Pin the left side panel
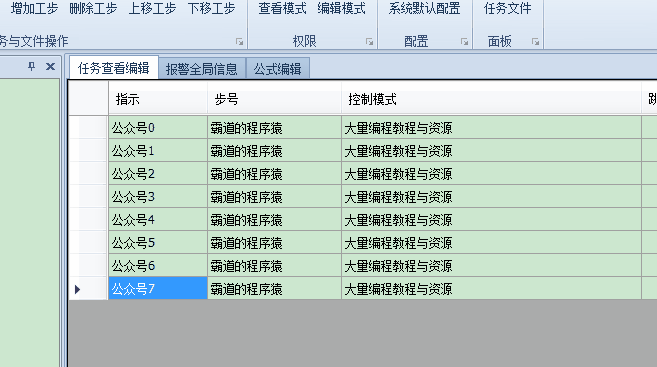This screenshot has height=367, width=657. point(31,66)
